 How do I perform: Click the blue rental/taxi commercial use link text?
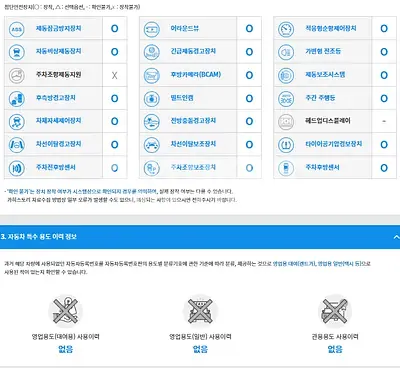pyautogui.click(x=317, y=263)
